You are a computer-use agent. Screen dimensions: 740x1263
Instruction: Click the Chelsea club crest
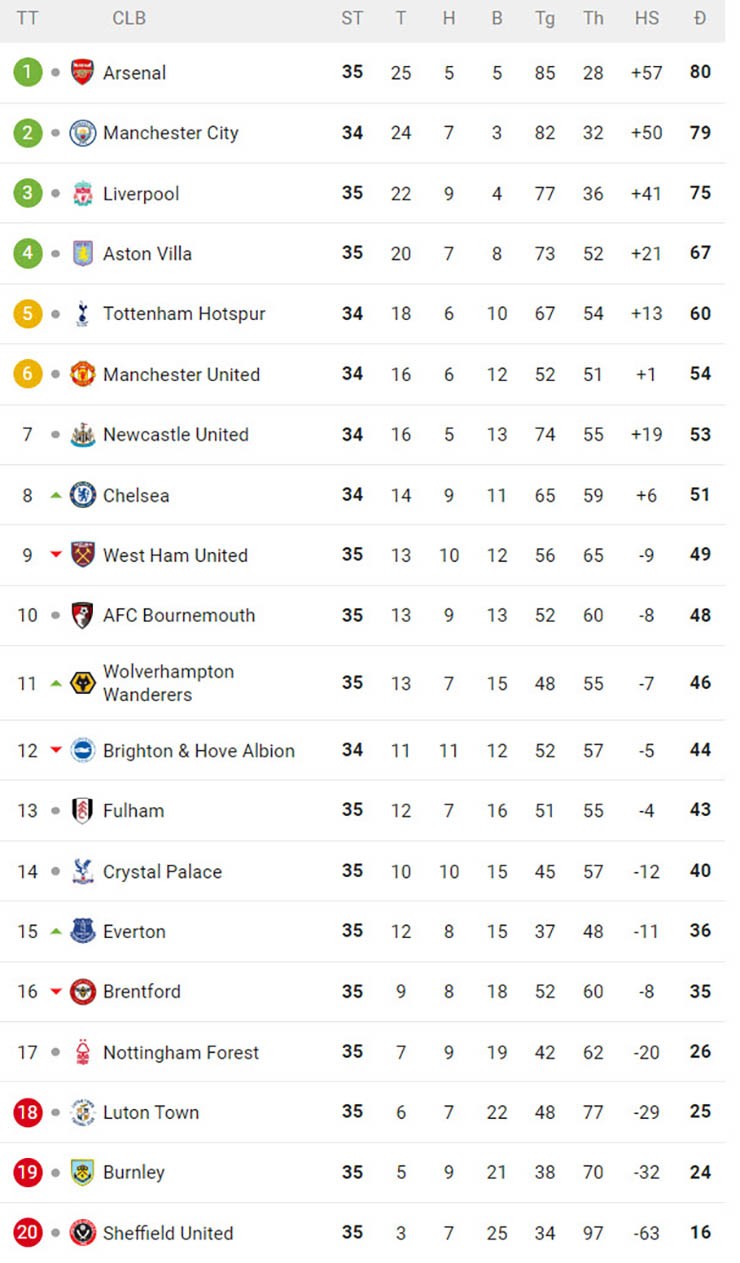[x=82, y=495]
